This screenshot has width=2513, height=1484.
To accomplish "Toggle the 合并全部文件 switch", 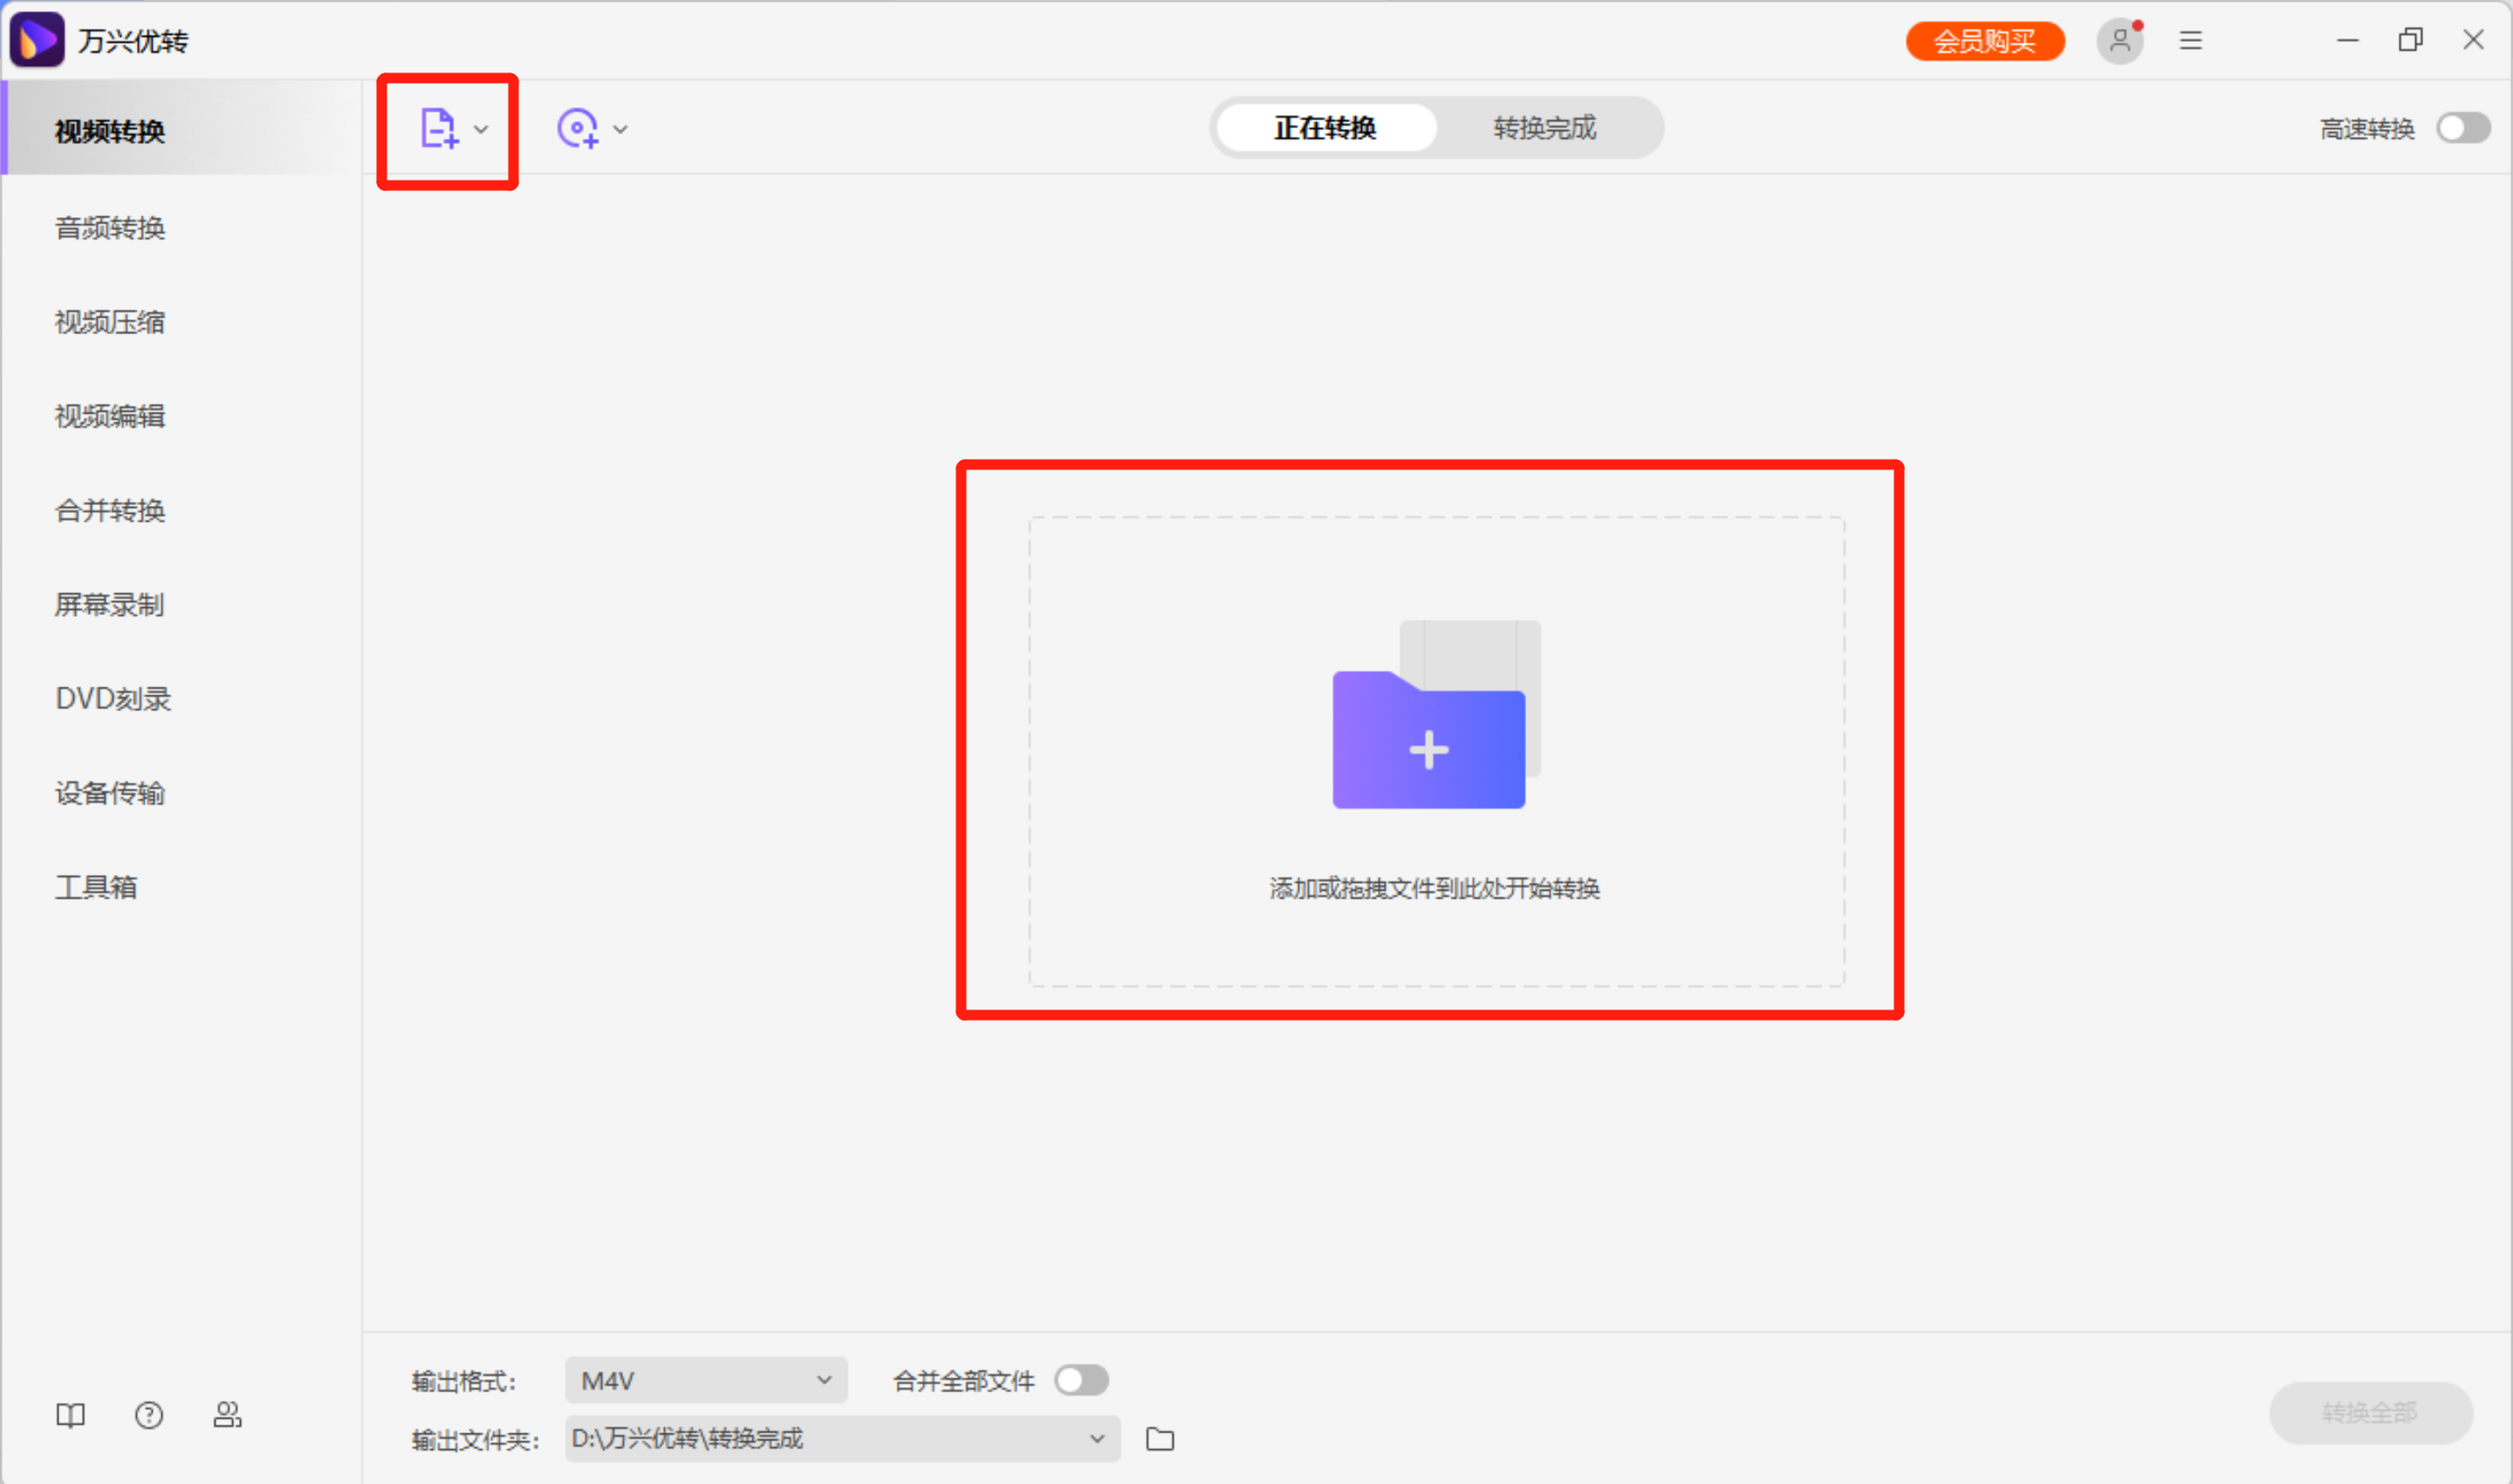I will pyautogui.click(x=1081, y=1381).
